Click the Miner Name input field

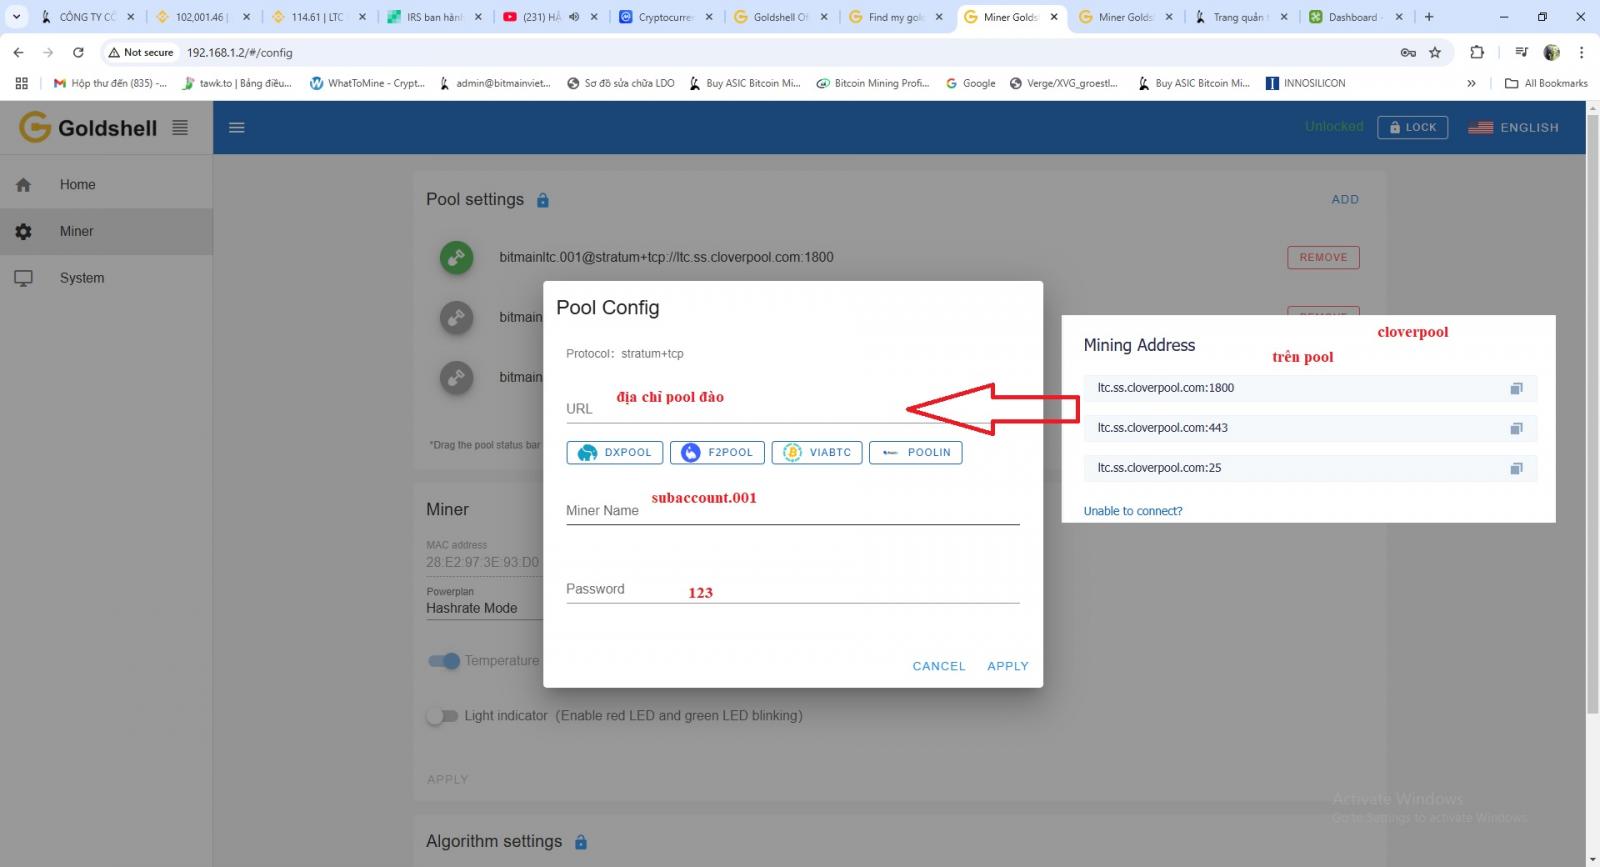pos(792,509)
